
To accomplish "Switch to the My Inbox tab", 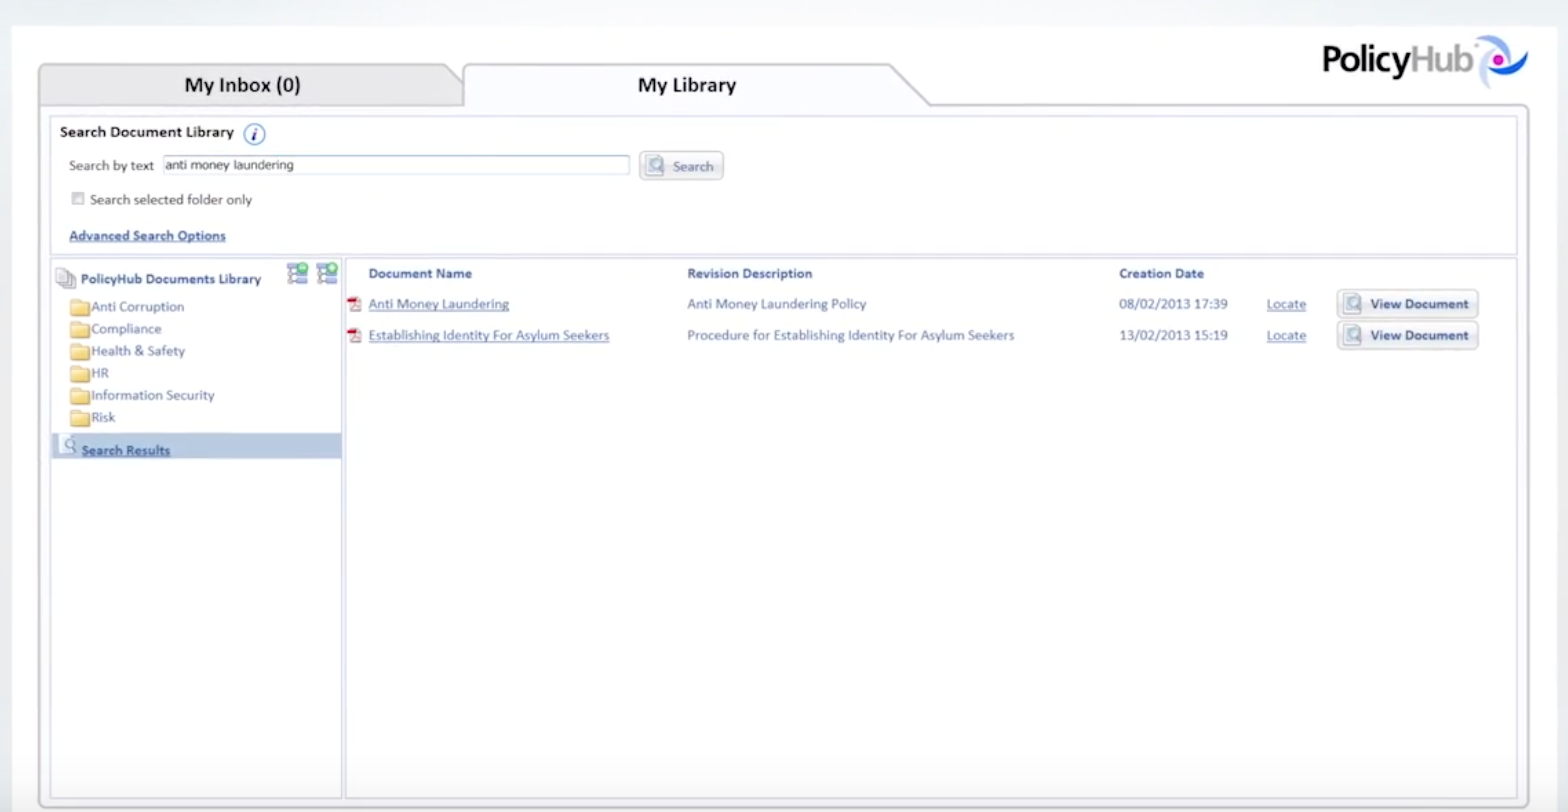I will (242, 85).
